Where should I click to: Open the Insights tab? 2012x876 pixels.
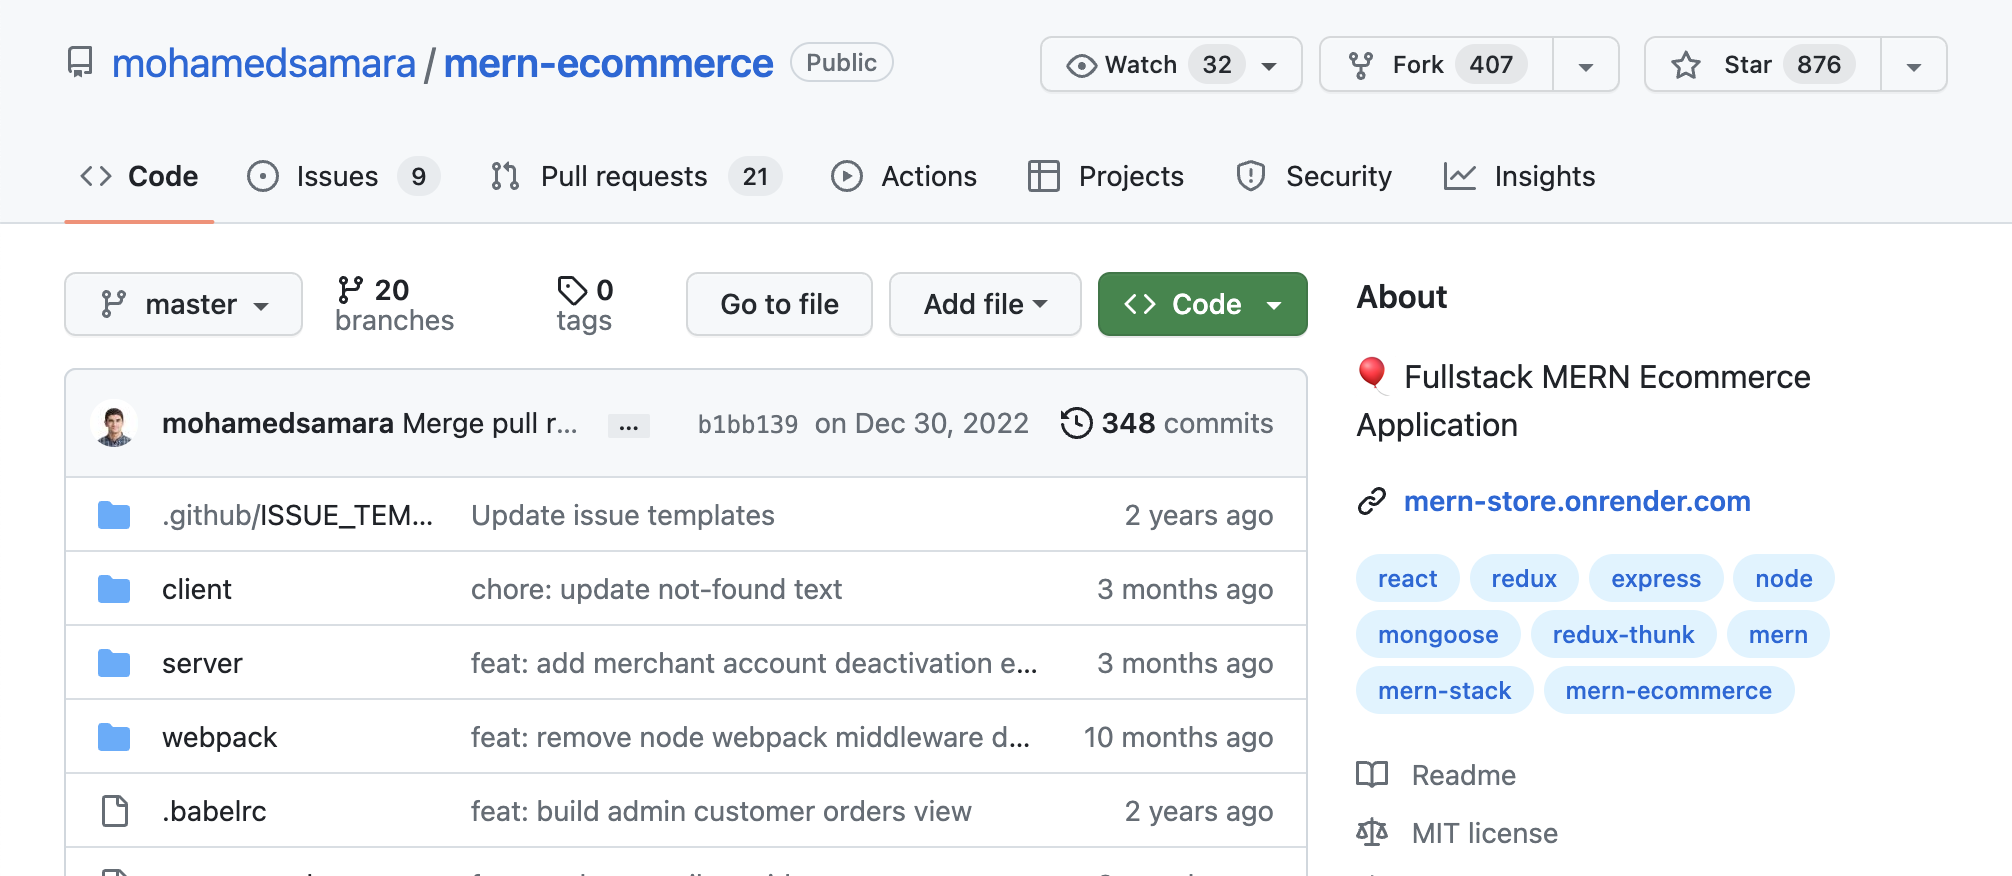(x=1520, y=176)
